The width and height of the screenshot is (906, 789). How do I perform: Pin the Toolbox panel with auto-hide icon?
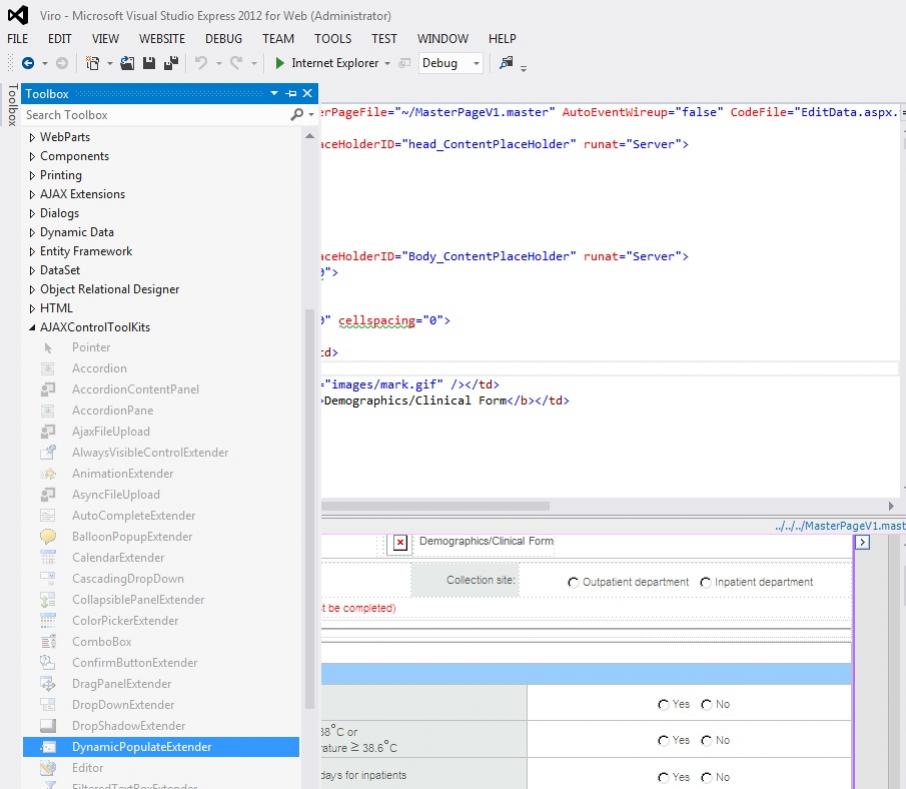click(x=291, y=94)
